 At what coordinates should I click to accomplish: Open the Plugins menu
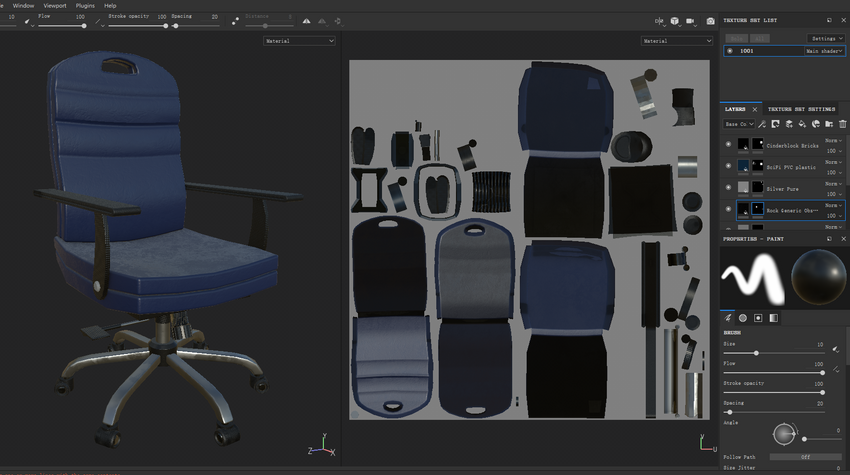coord(85,5)
